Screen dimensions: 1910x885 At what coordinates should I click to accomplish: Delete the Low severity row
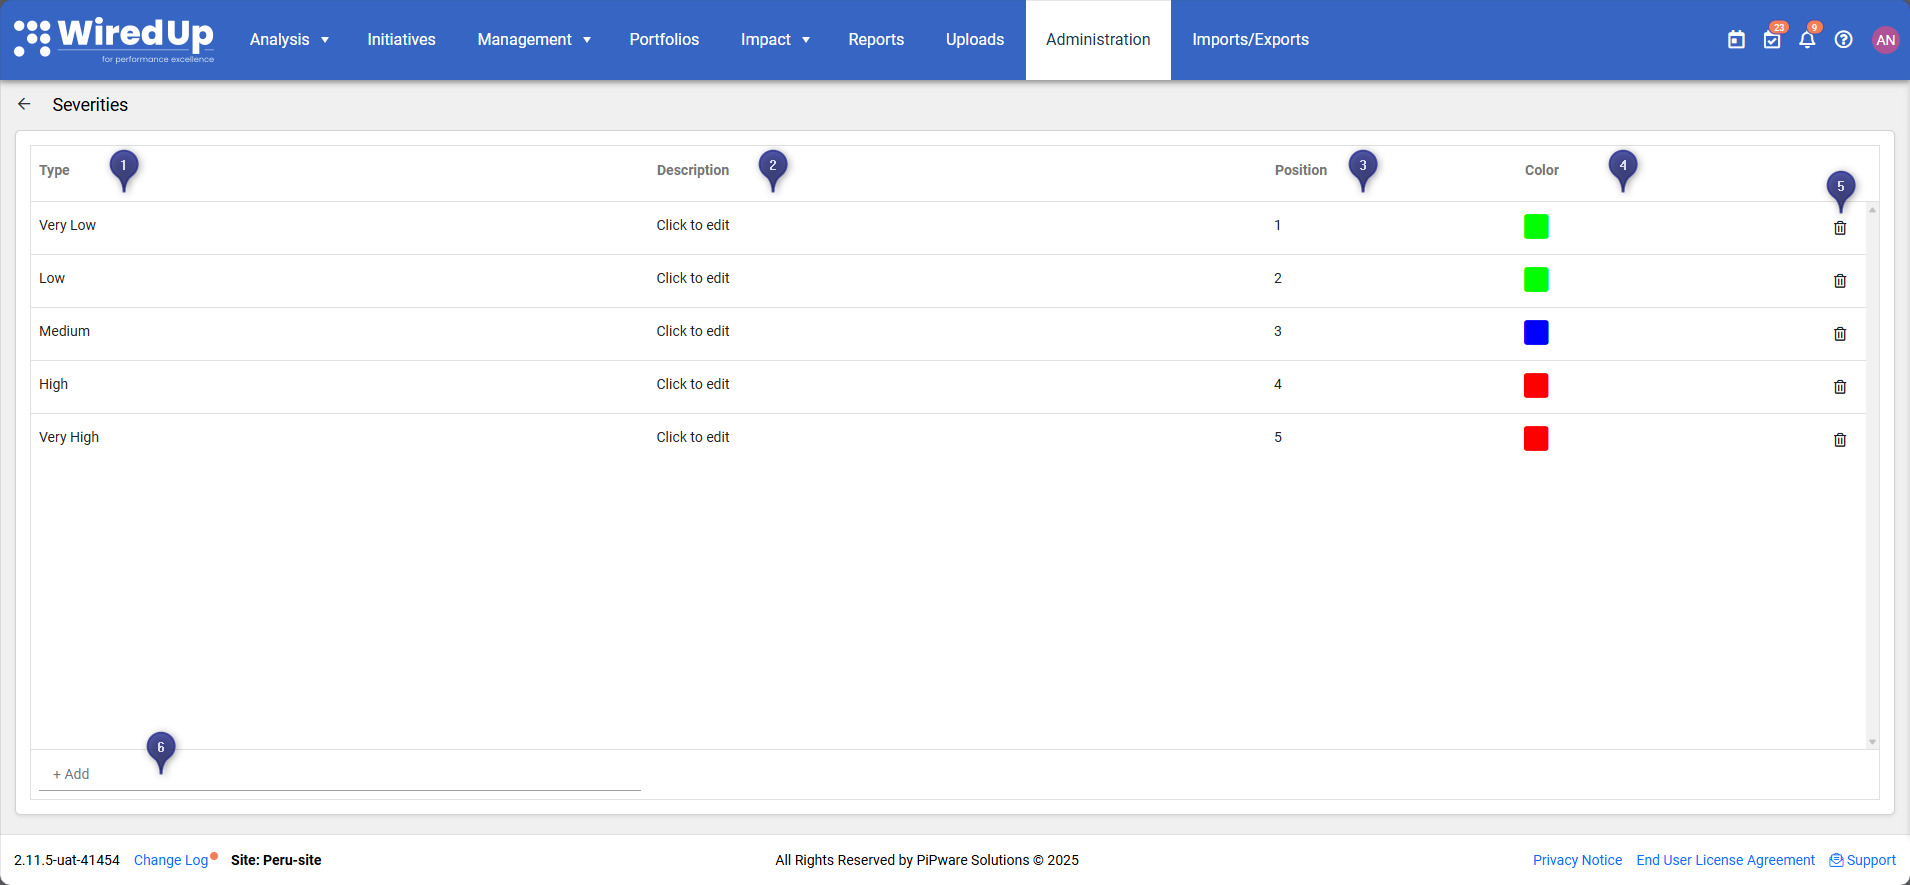click(x=1840, y=281)
